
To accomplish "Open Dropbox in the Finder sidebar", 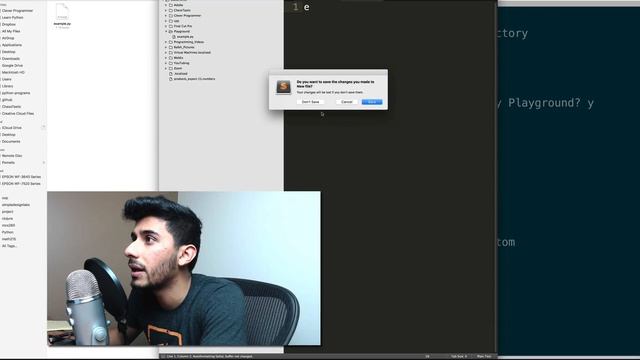I will [x=9, y=24].
